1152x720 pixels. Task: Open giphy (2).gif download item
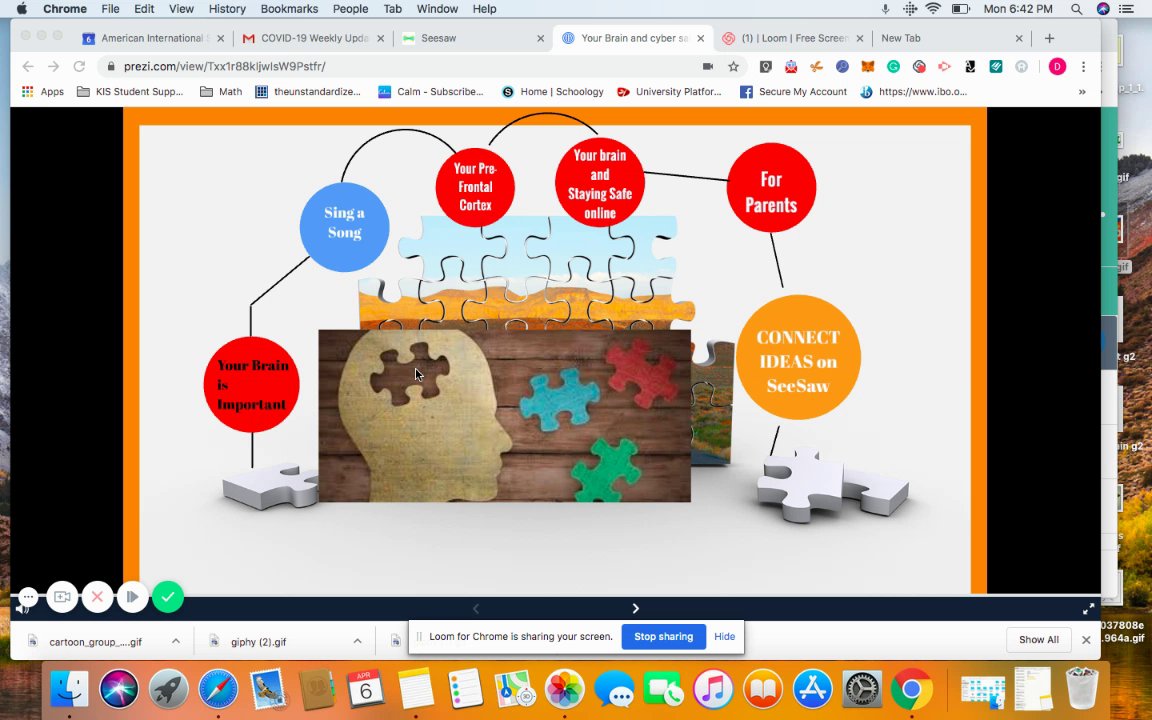(x=250, y=641)
